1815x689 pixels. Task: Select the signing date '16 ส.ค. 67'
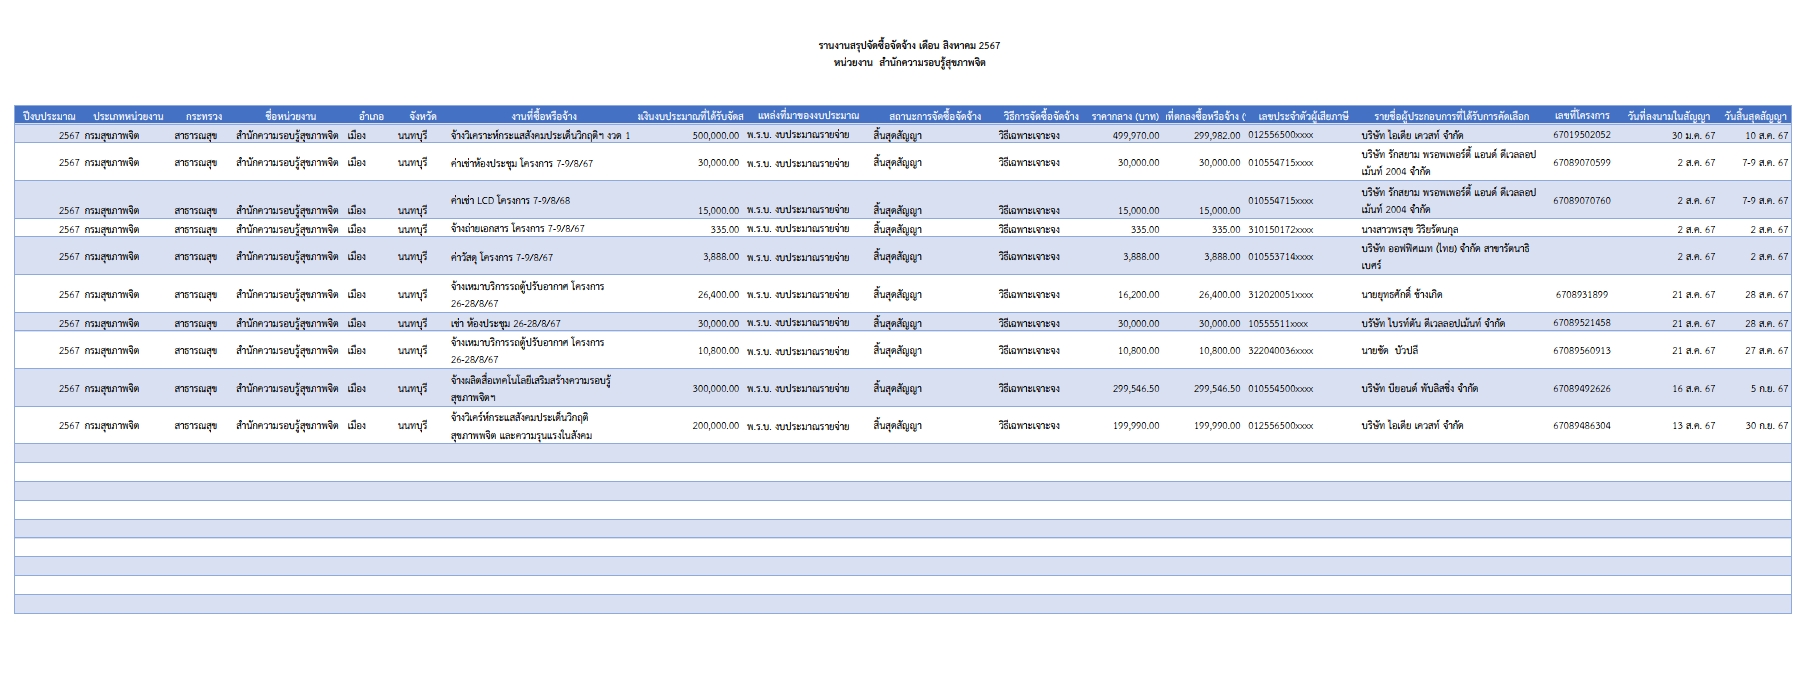click(x=1693, y=389)
